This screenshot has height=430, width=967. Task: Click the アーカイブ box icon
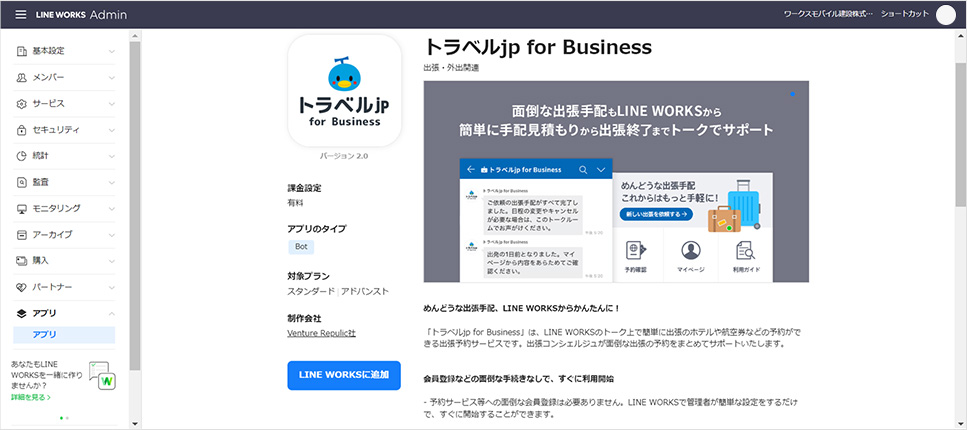click(x=22, y=235)
